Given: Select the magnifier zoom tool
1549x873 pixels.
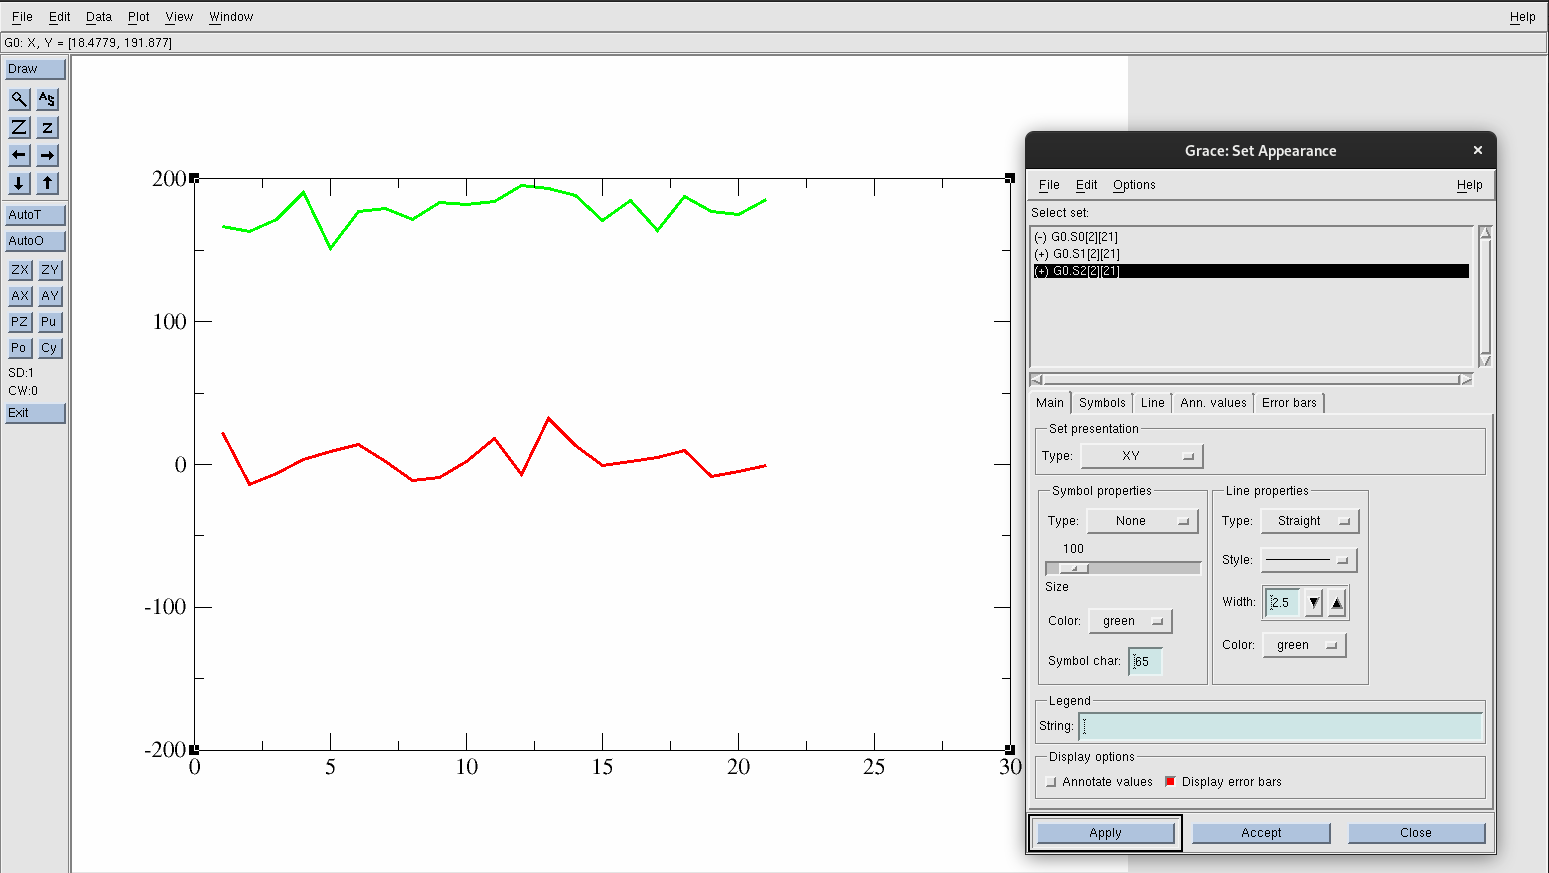Looking at the screenshot, I should tap(19, 99).
